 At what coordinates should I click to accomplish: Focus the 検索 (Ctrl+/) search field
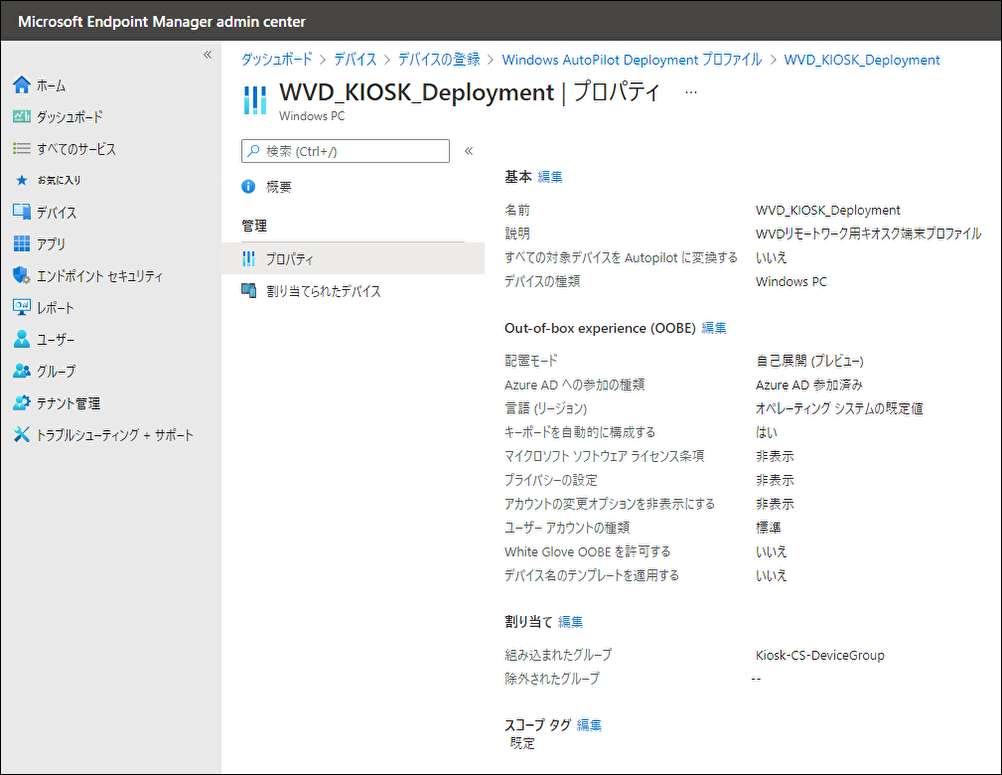coord(345,151)
